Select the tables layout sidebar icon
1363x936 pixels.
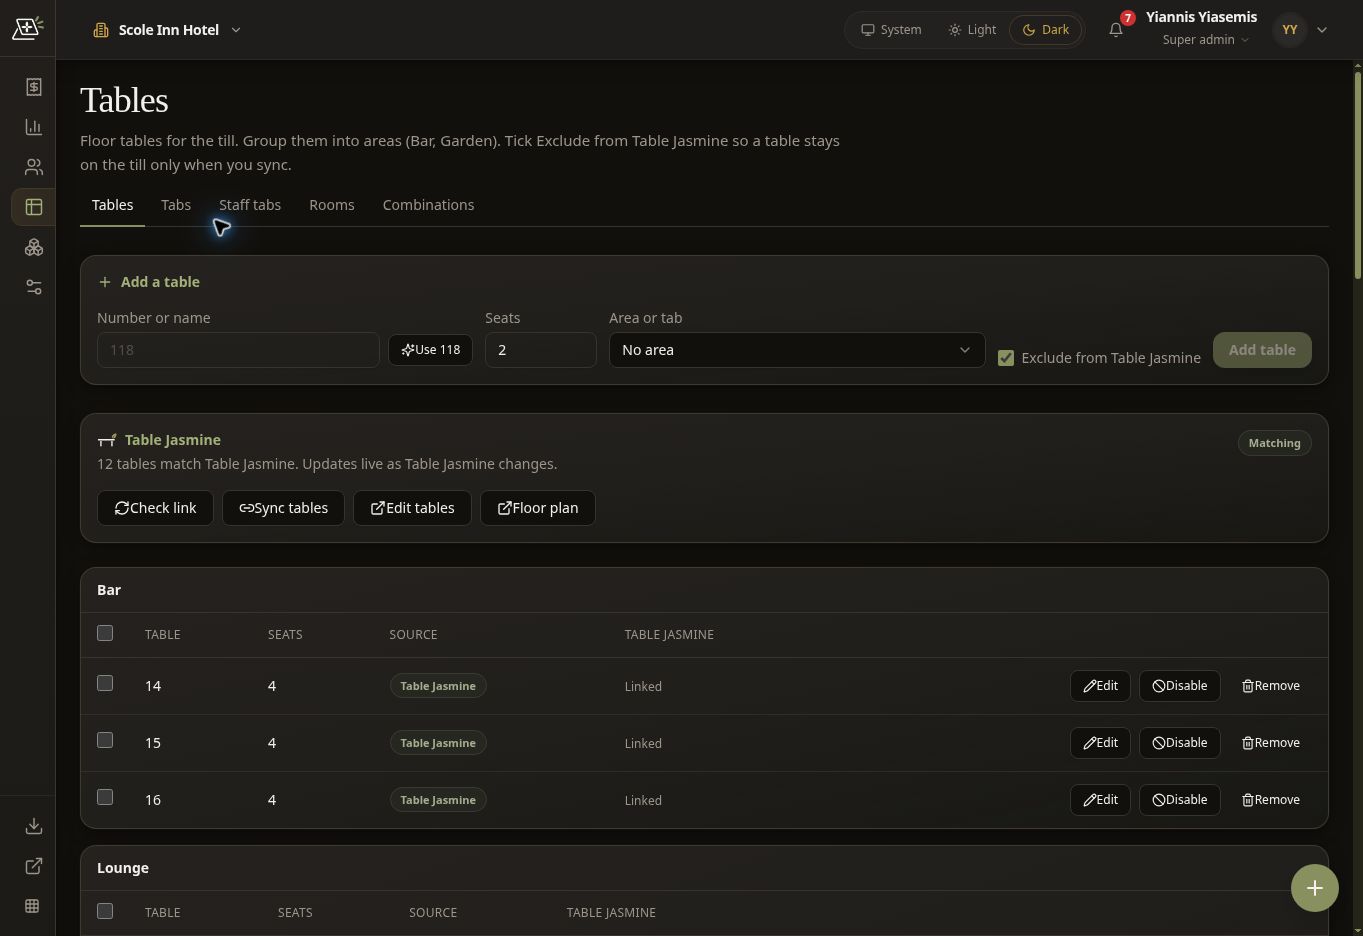click(33, 207)
